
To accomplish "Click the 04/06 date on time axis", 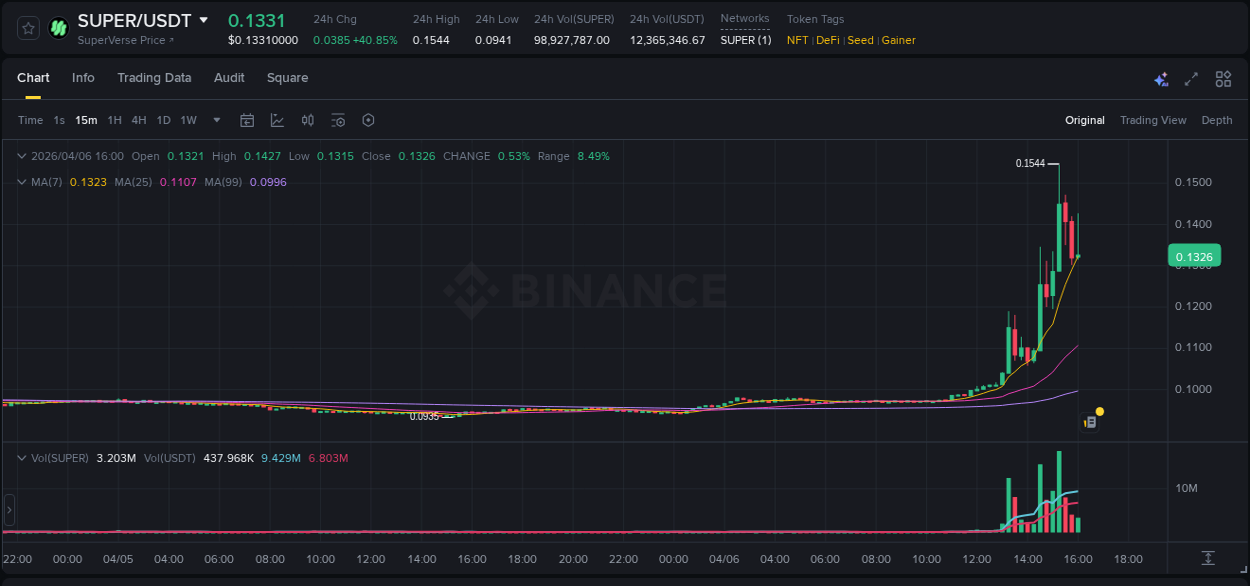I will 725,559.
